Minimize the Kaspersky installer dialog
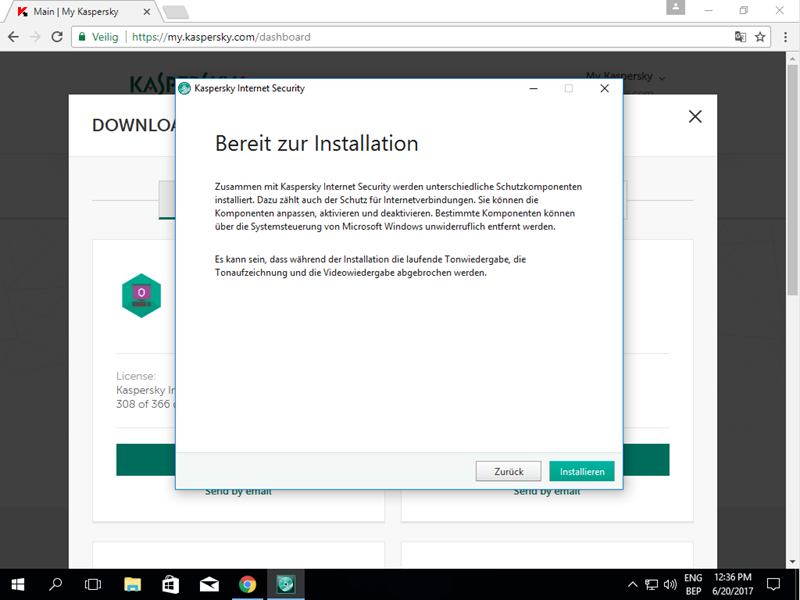The image size is (800, 600). [x=533, y=88]
